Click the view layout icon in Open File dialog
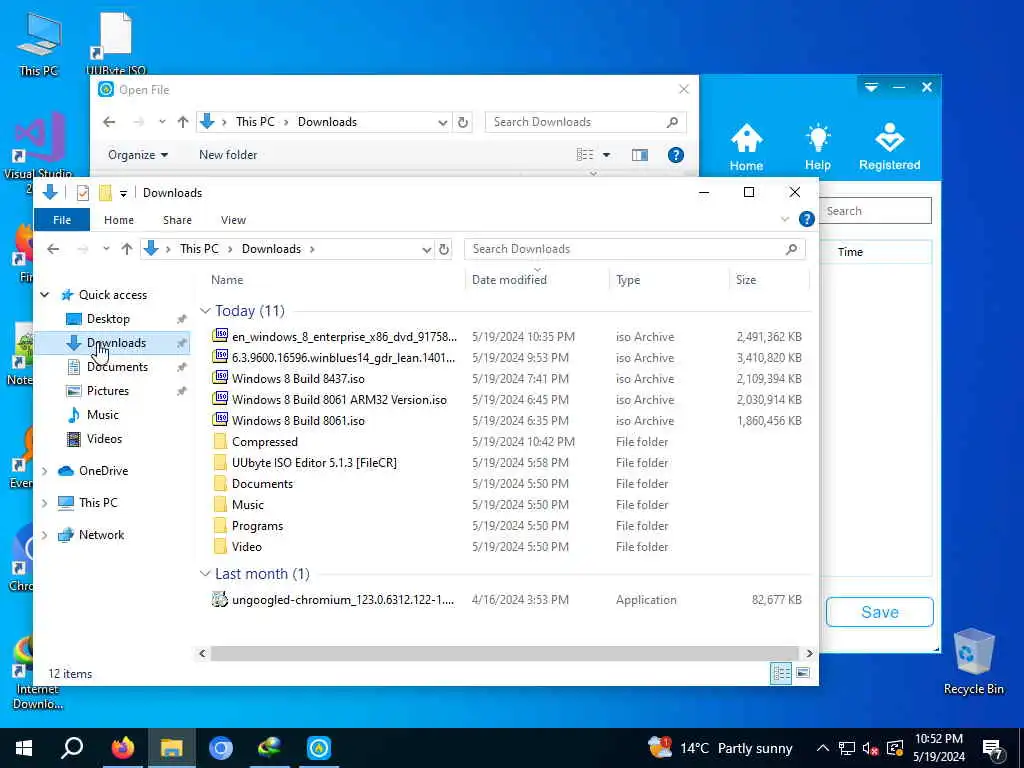This screenshot has width=1024, height=768. click(x=584, y=155)
